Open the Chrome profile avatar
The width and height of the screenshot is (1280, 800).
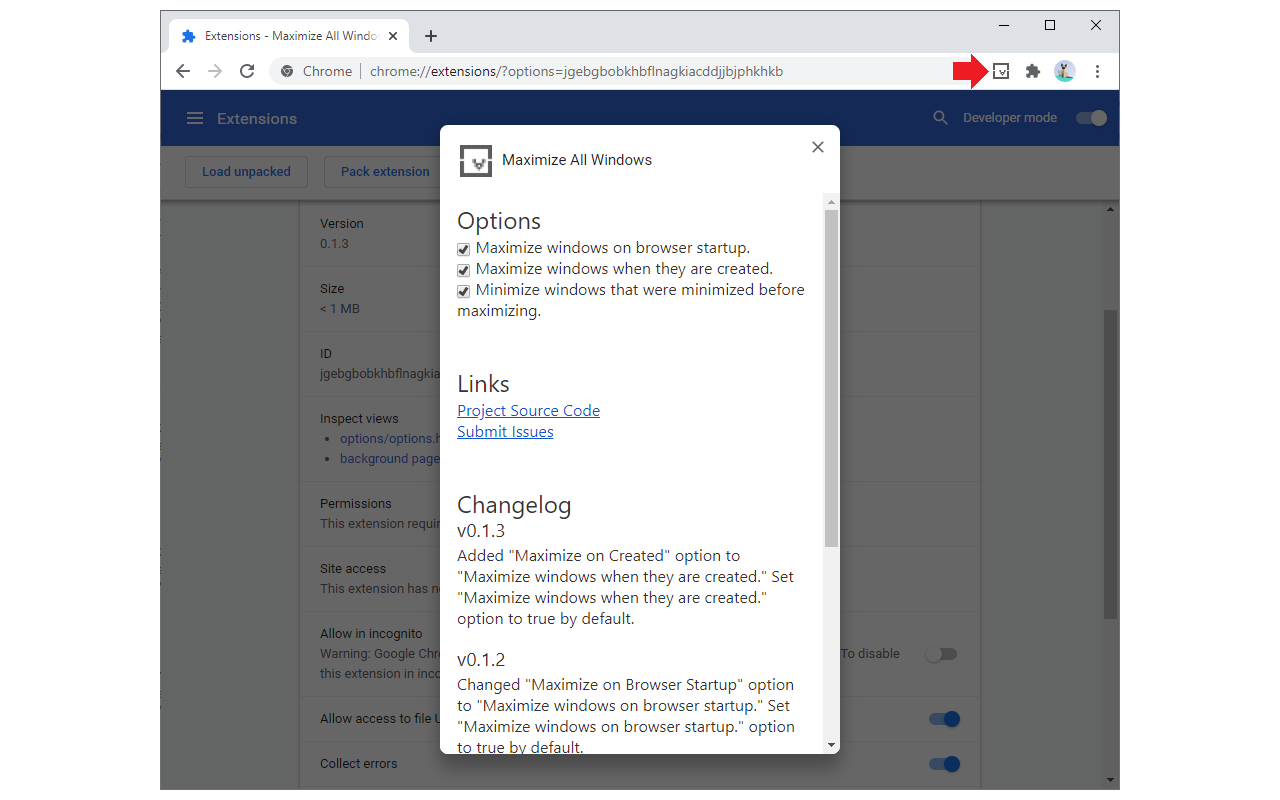[1065, 71]
